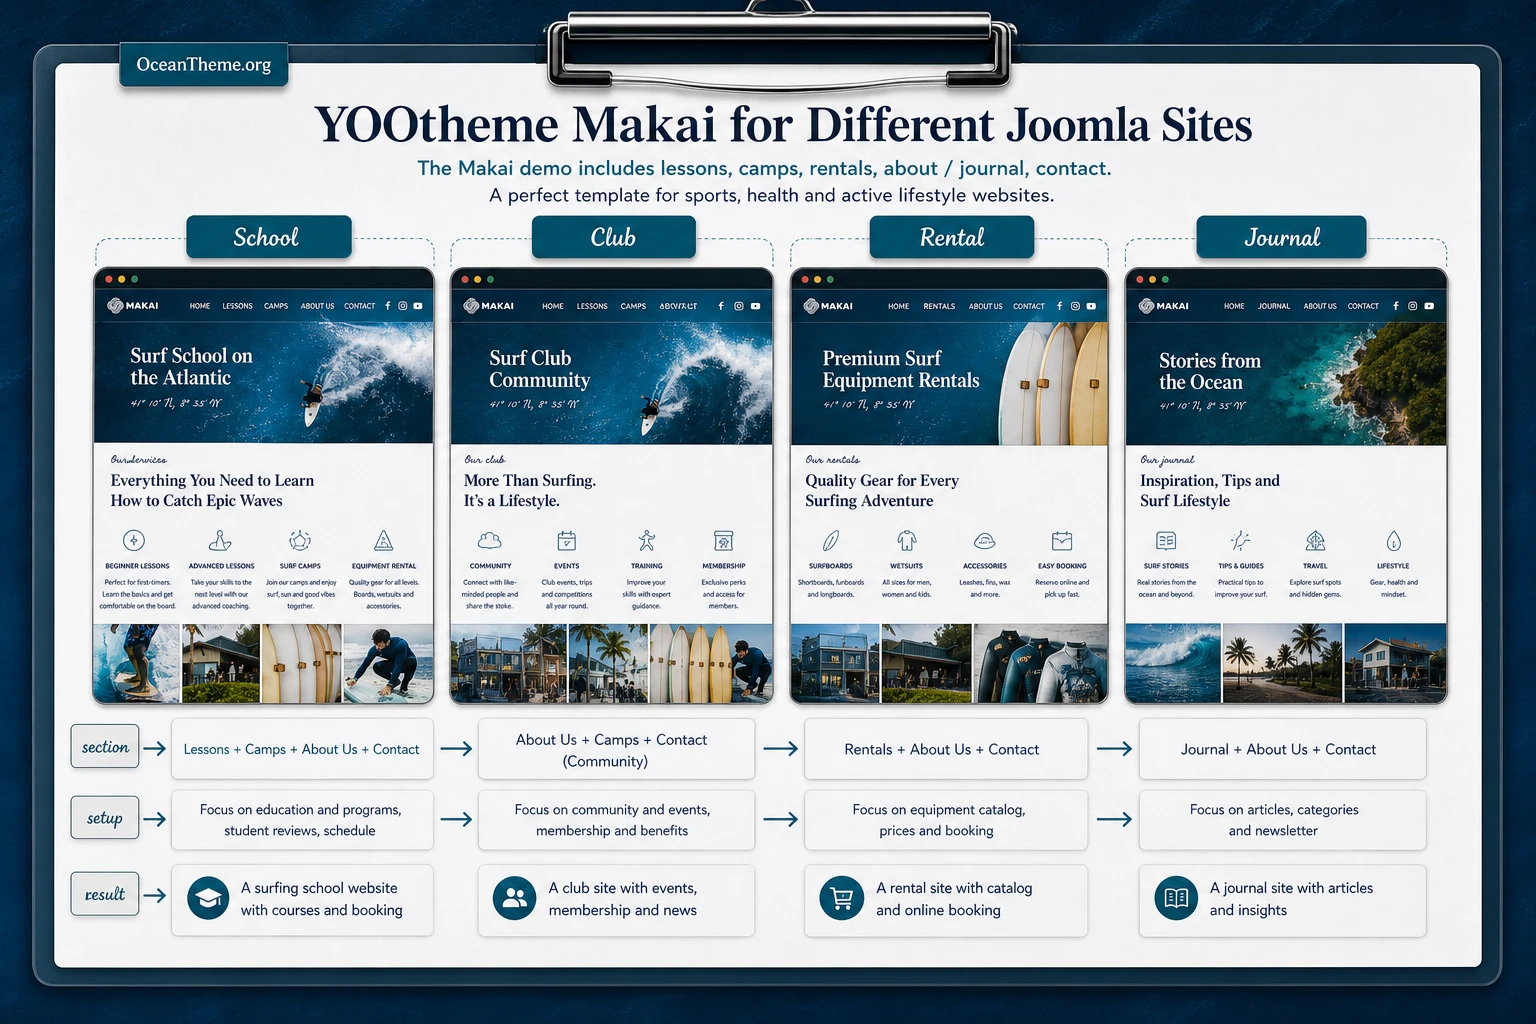Click "Surf Club Community" hero heading

pos(540,369)
